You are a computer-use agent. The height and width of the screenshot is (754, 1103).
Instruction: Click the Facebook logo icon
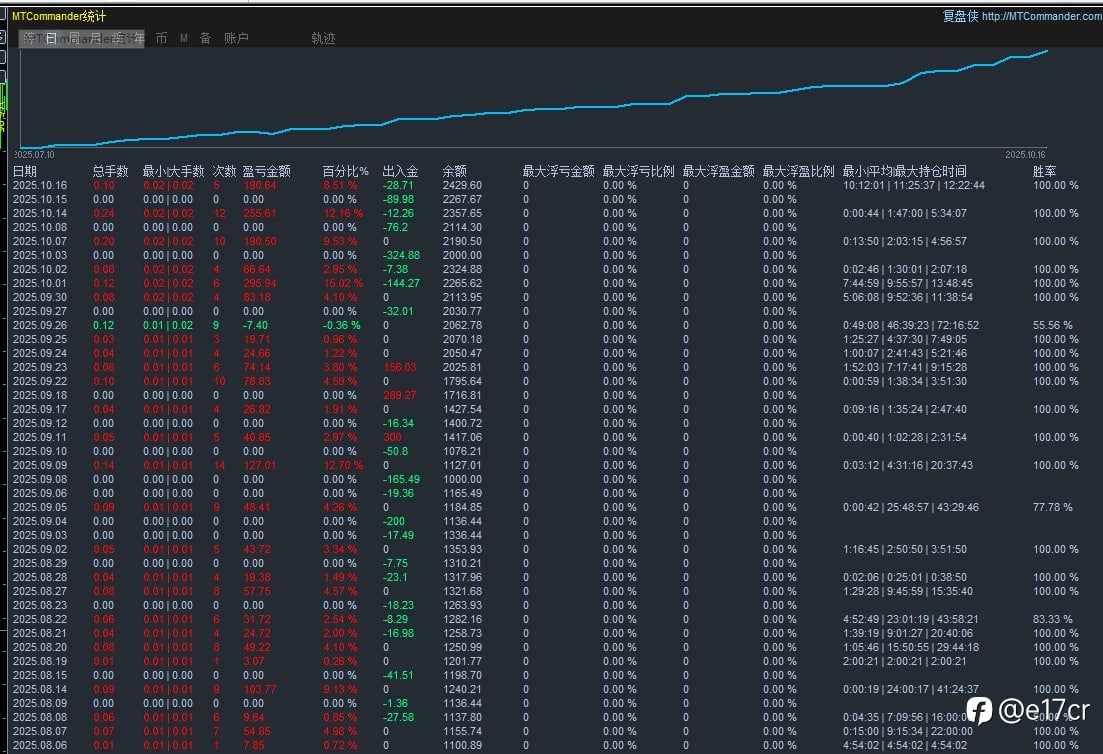[x=980, y=710]
